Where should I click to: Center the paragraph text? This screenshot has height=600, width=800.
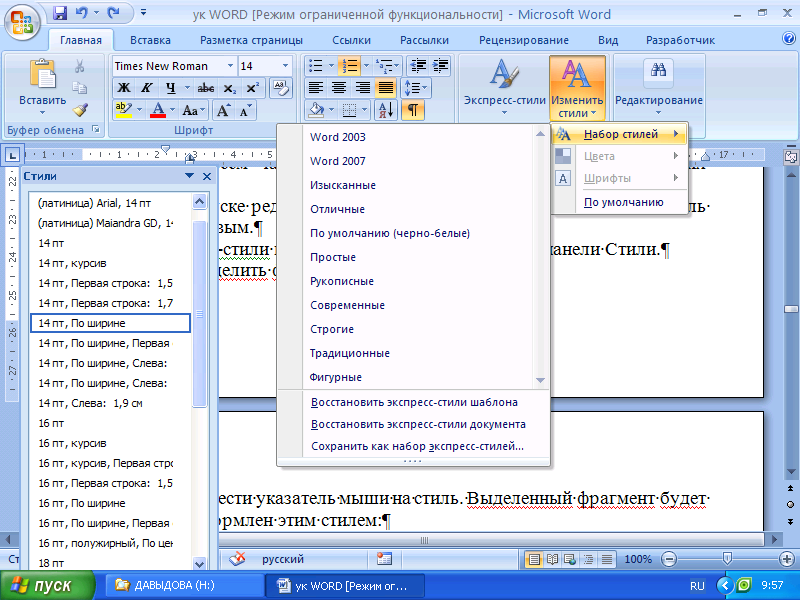click(339, 88)
